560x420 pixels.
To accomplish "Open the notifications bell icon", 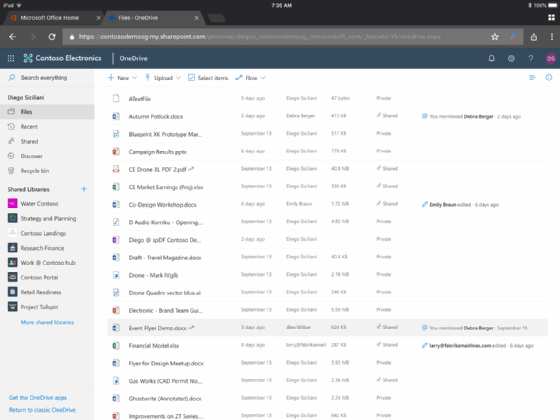I will [492, 58].
